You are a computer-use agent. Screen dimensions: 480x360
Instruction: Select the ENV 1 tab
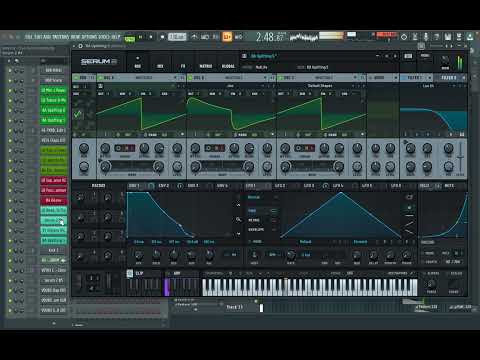(134, 186)
